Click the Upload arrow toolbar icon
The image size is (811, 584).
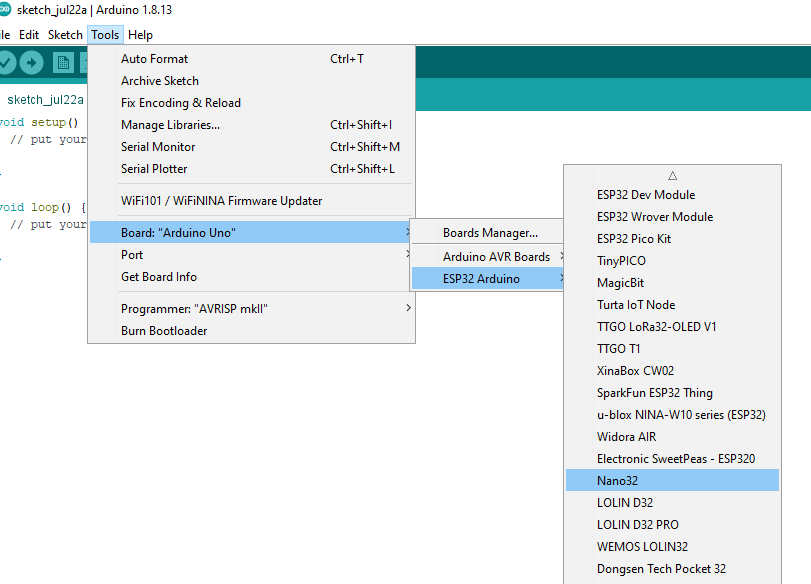coord(32,62)
